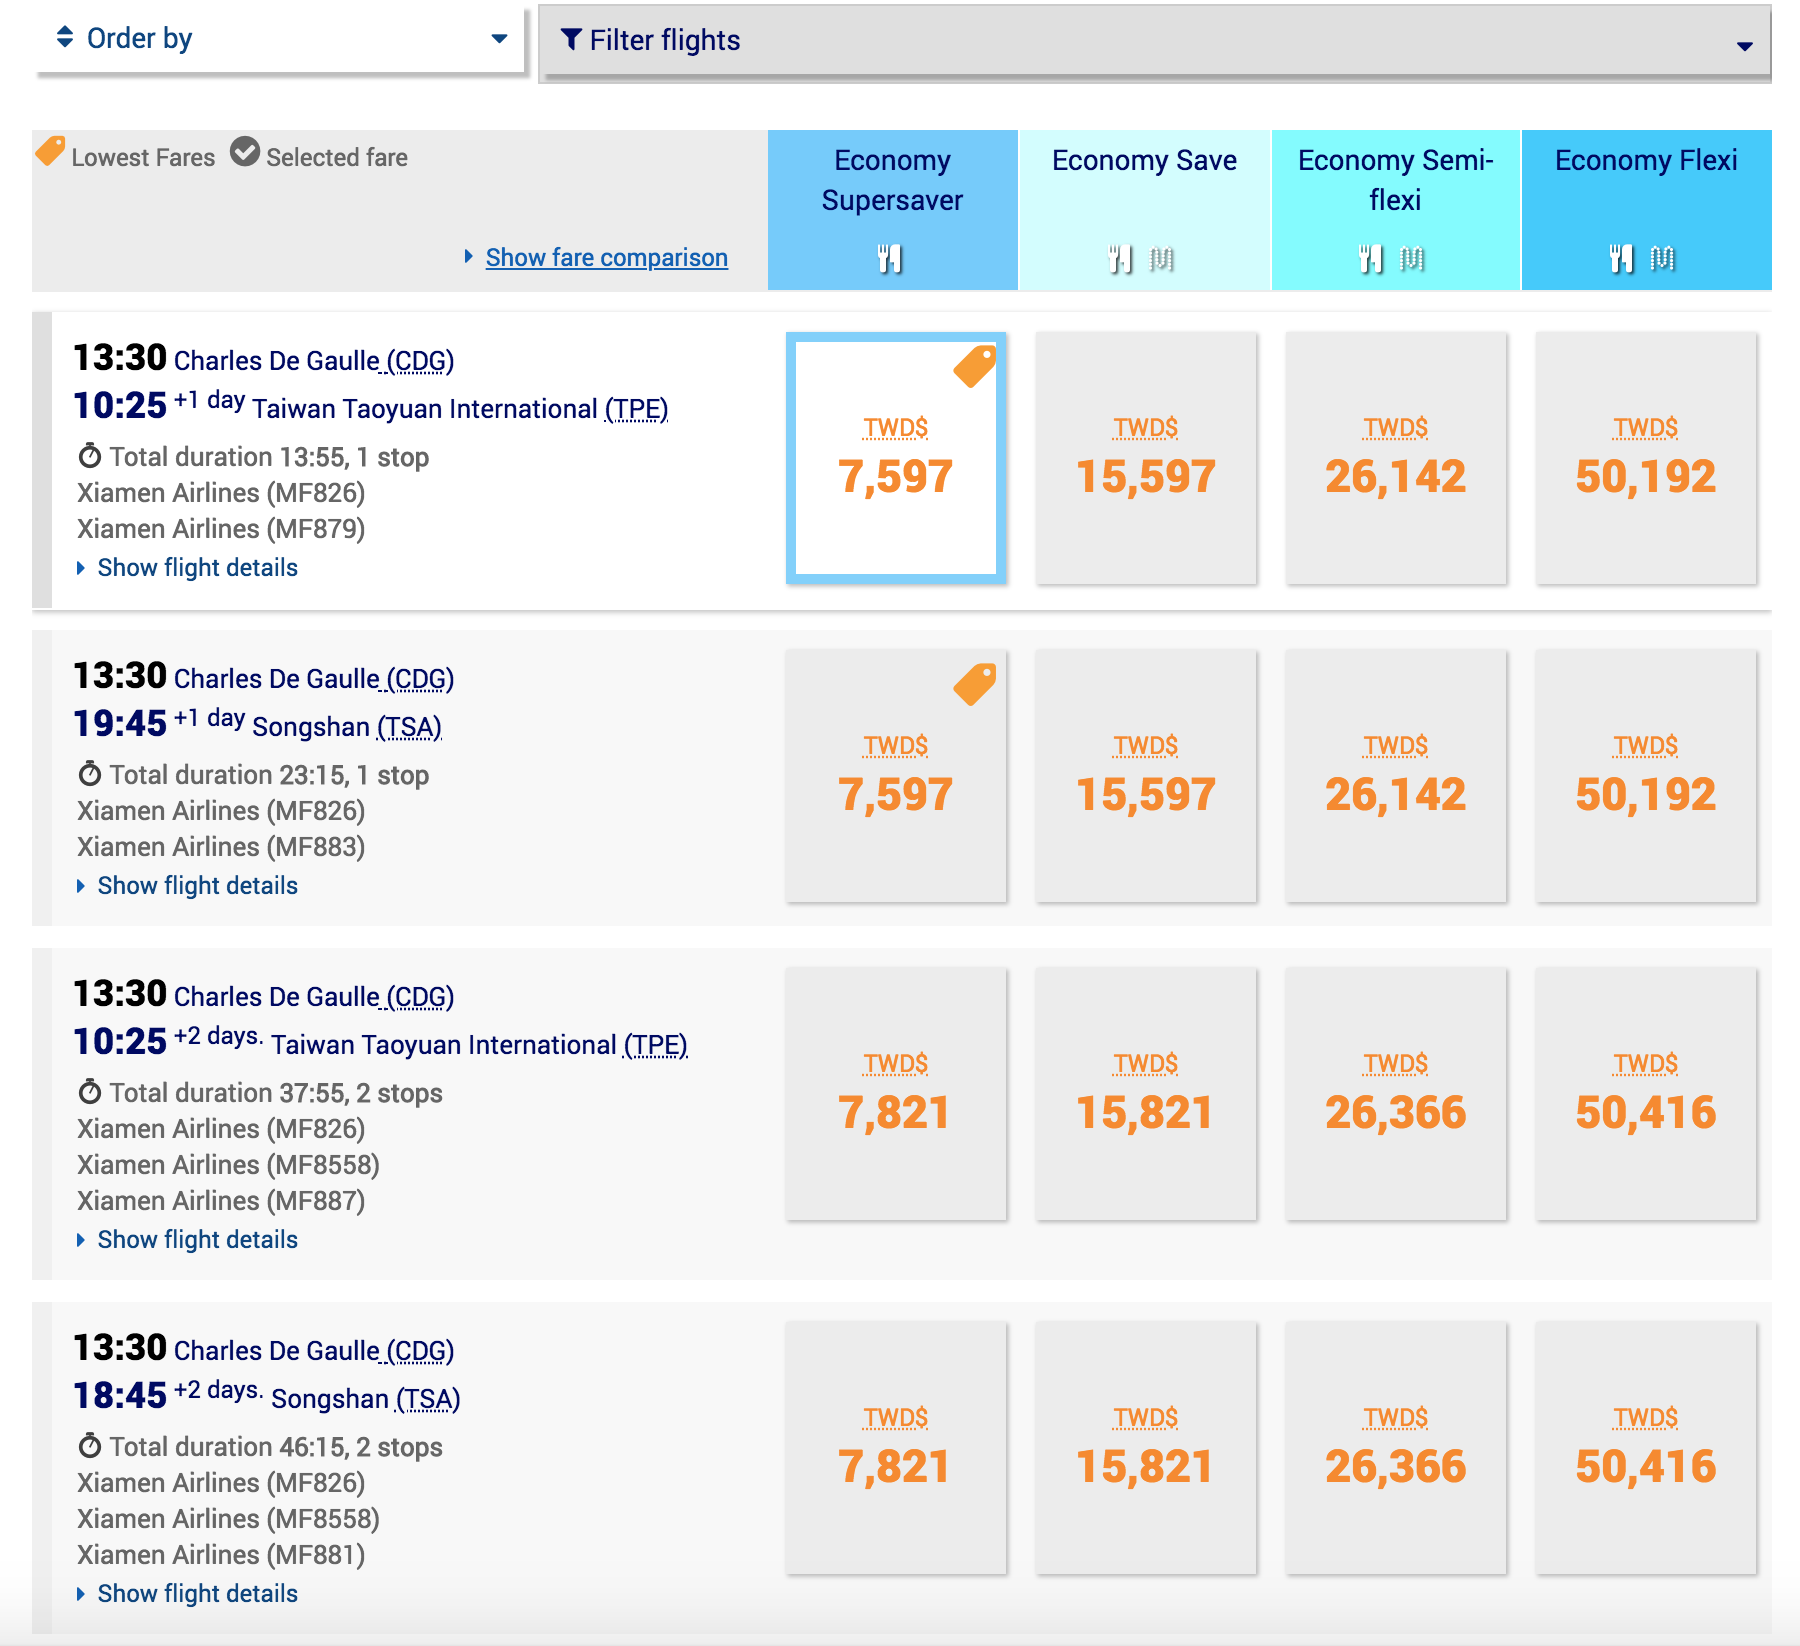The width and height of the screenshot is (1800, 1646).
Task: Click the seat icon under Economy Save
Action: point(1162,259)
